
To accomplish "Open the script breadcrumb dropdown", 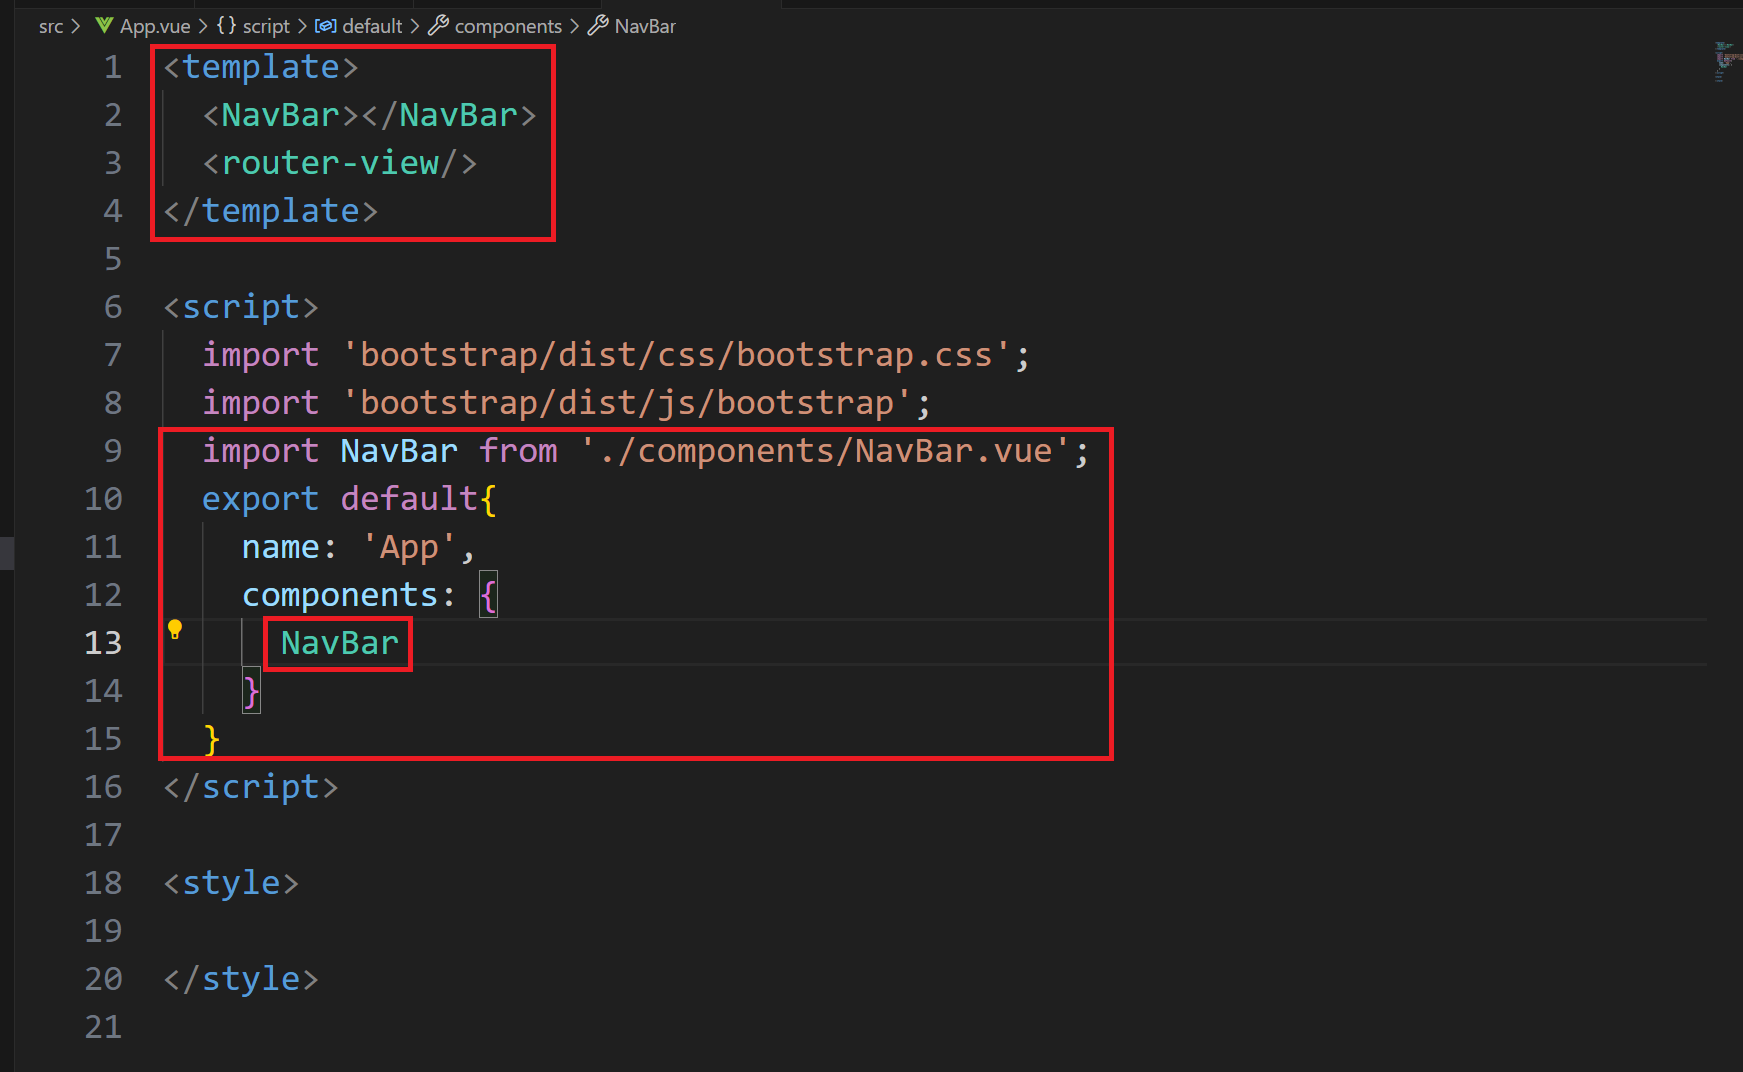I will point(266,26).
